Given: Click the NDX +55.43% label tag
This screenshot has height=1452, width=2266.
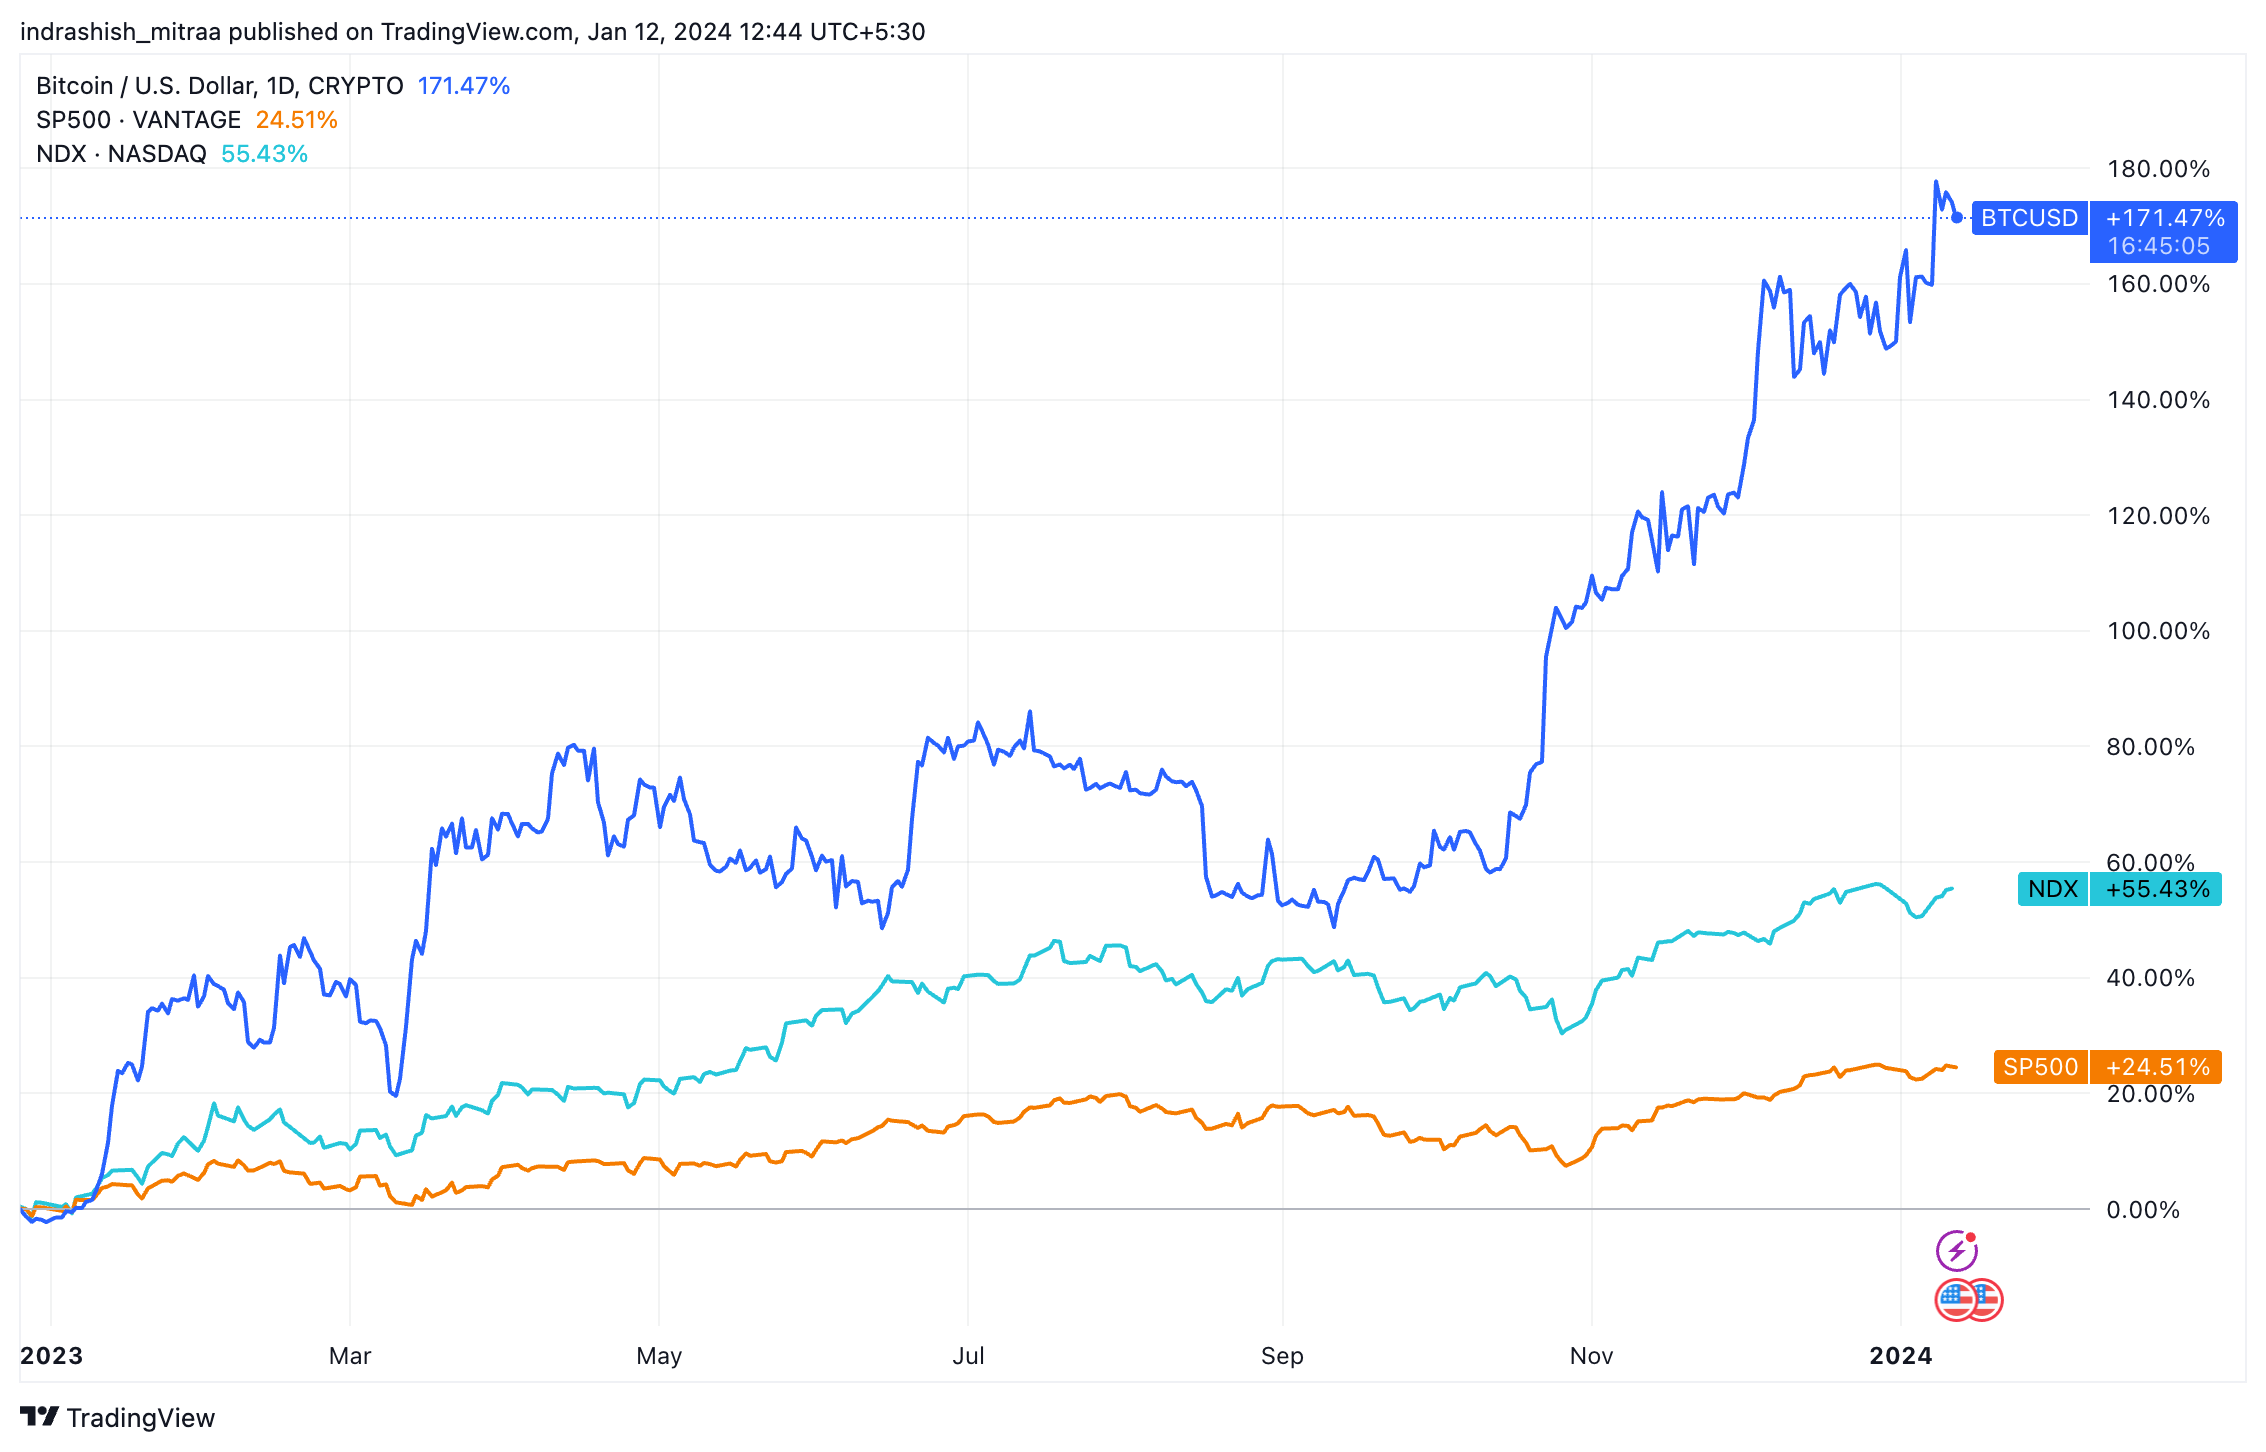Looking at the screenshot, I should coord(2120,889).
